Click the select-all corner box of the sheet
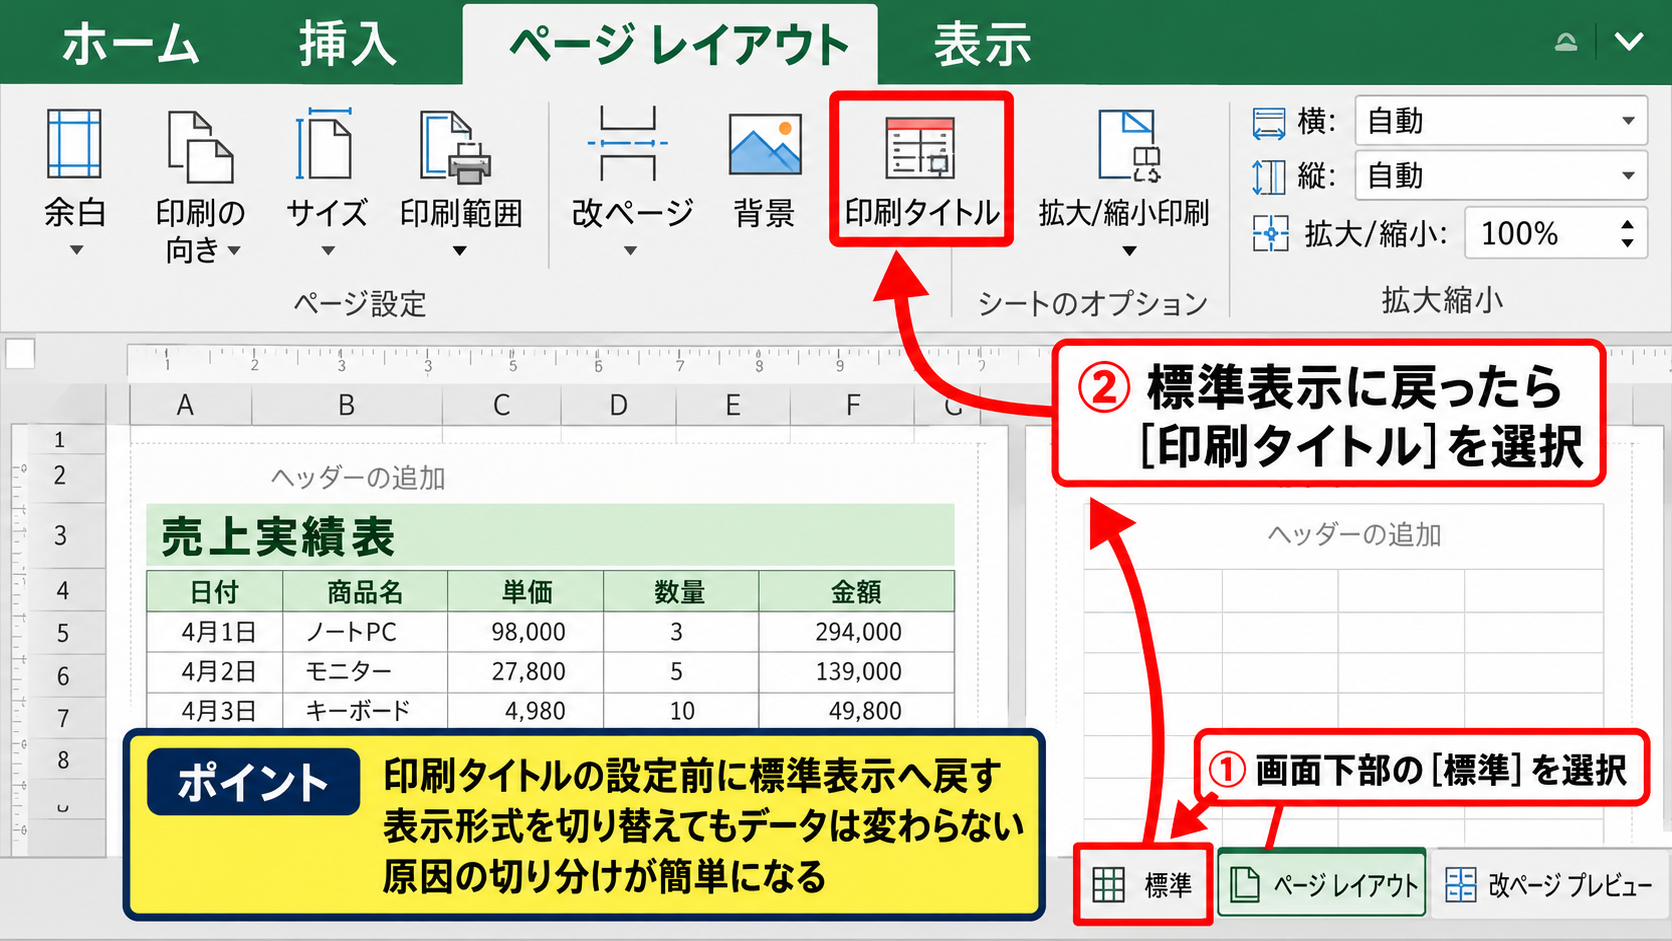Image resolution: width=1672 pixels, height=941 pixels. pos(20,354)
